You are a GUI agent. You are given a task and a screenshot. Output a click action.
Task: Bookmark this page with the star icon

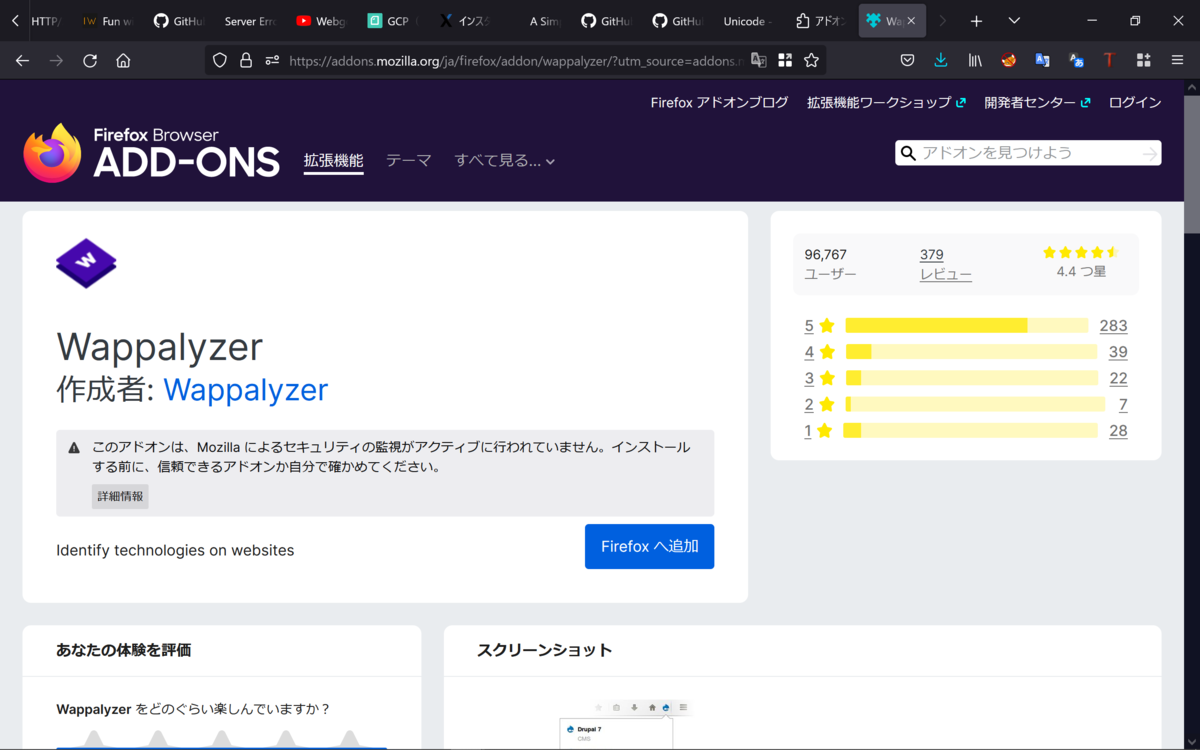coord(811,61)
